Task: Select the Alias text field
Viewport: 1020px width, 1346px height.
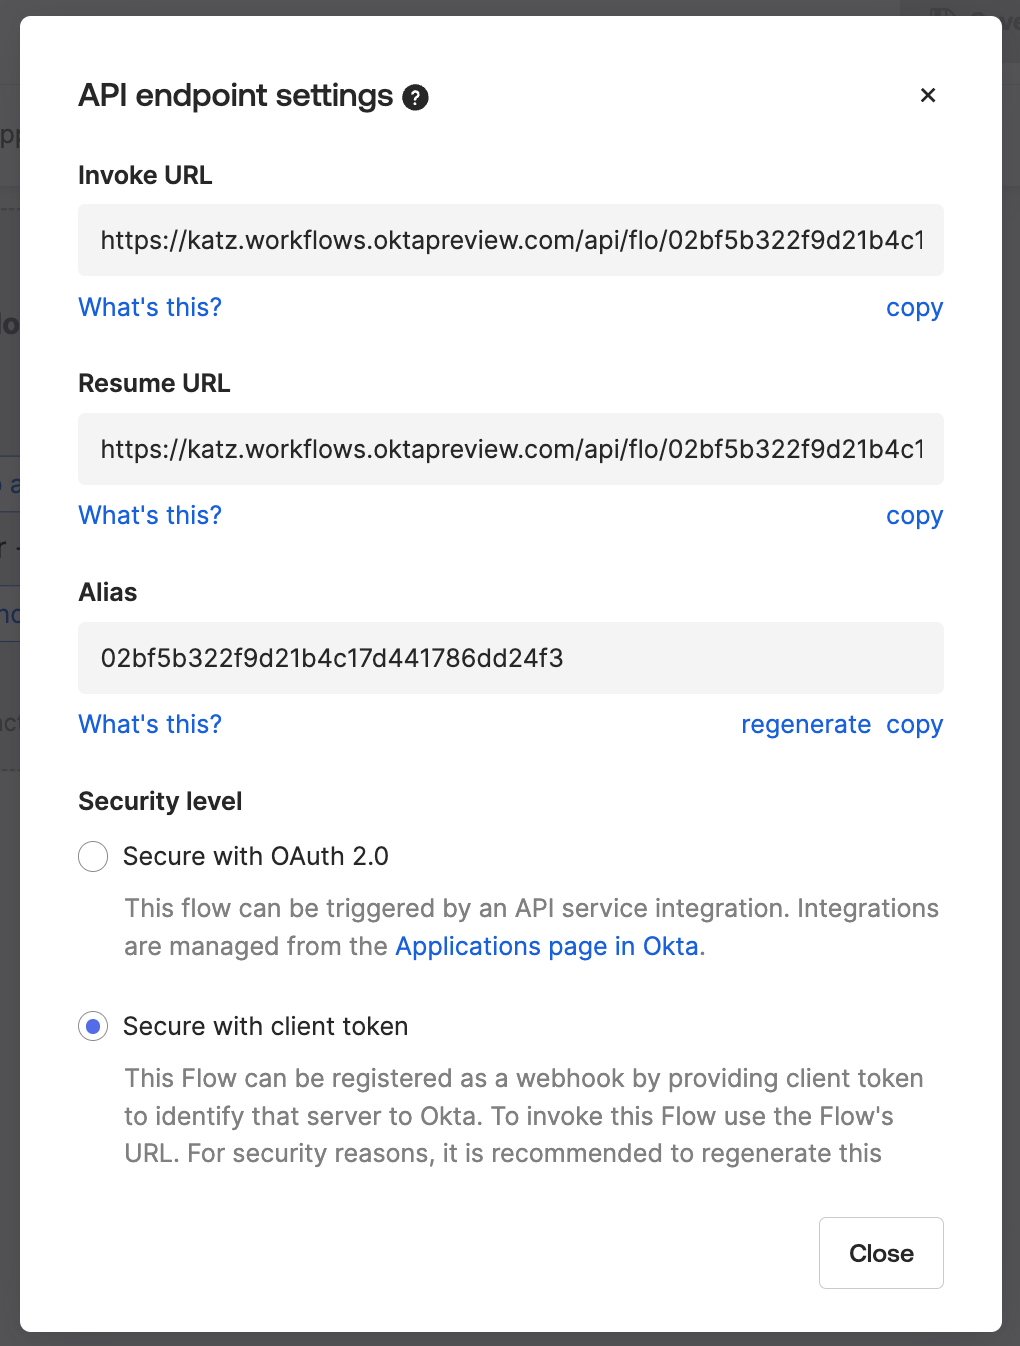Action: [510, 658]
